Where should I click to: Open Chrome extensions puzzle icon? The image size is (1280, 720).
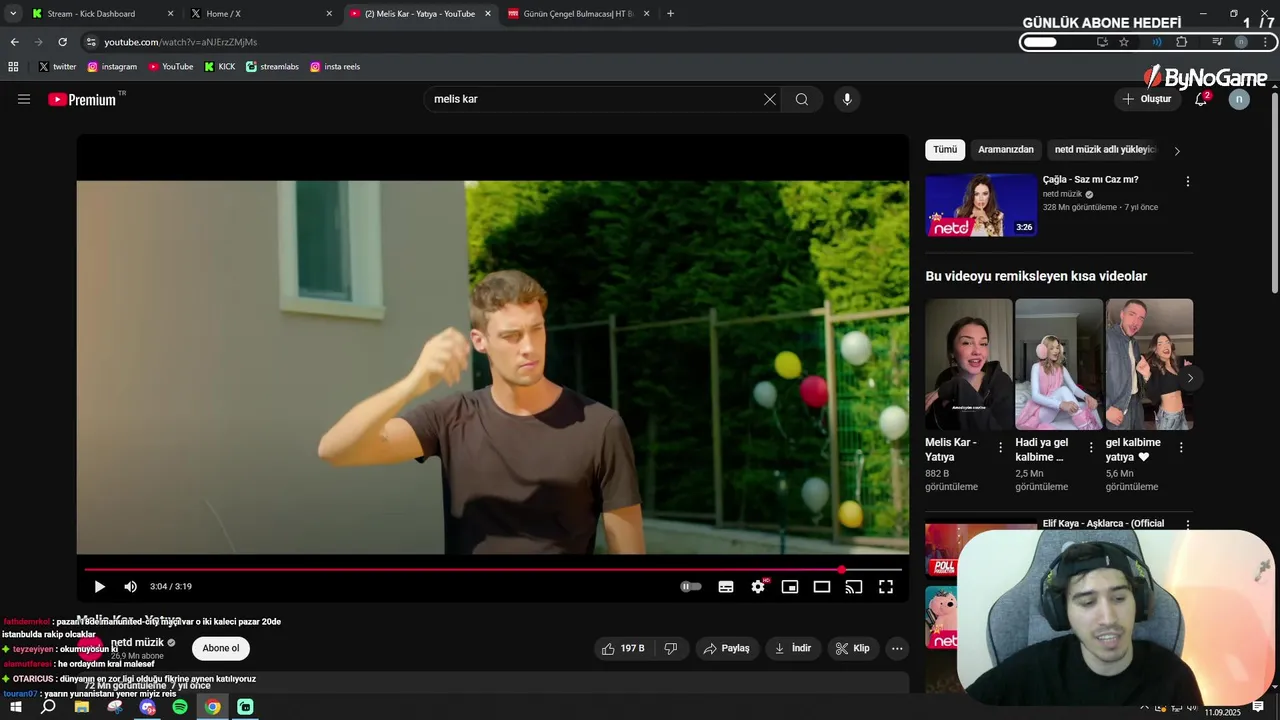(x=1182, y=42)
